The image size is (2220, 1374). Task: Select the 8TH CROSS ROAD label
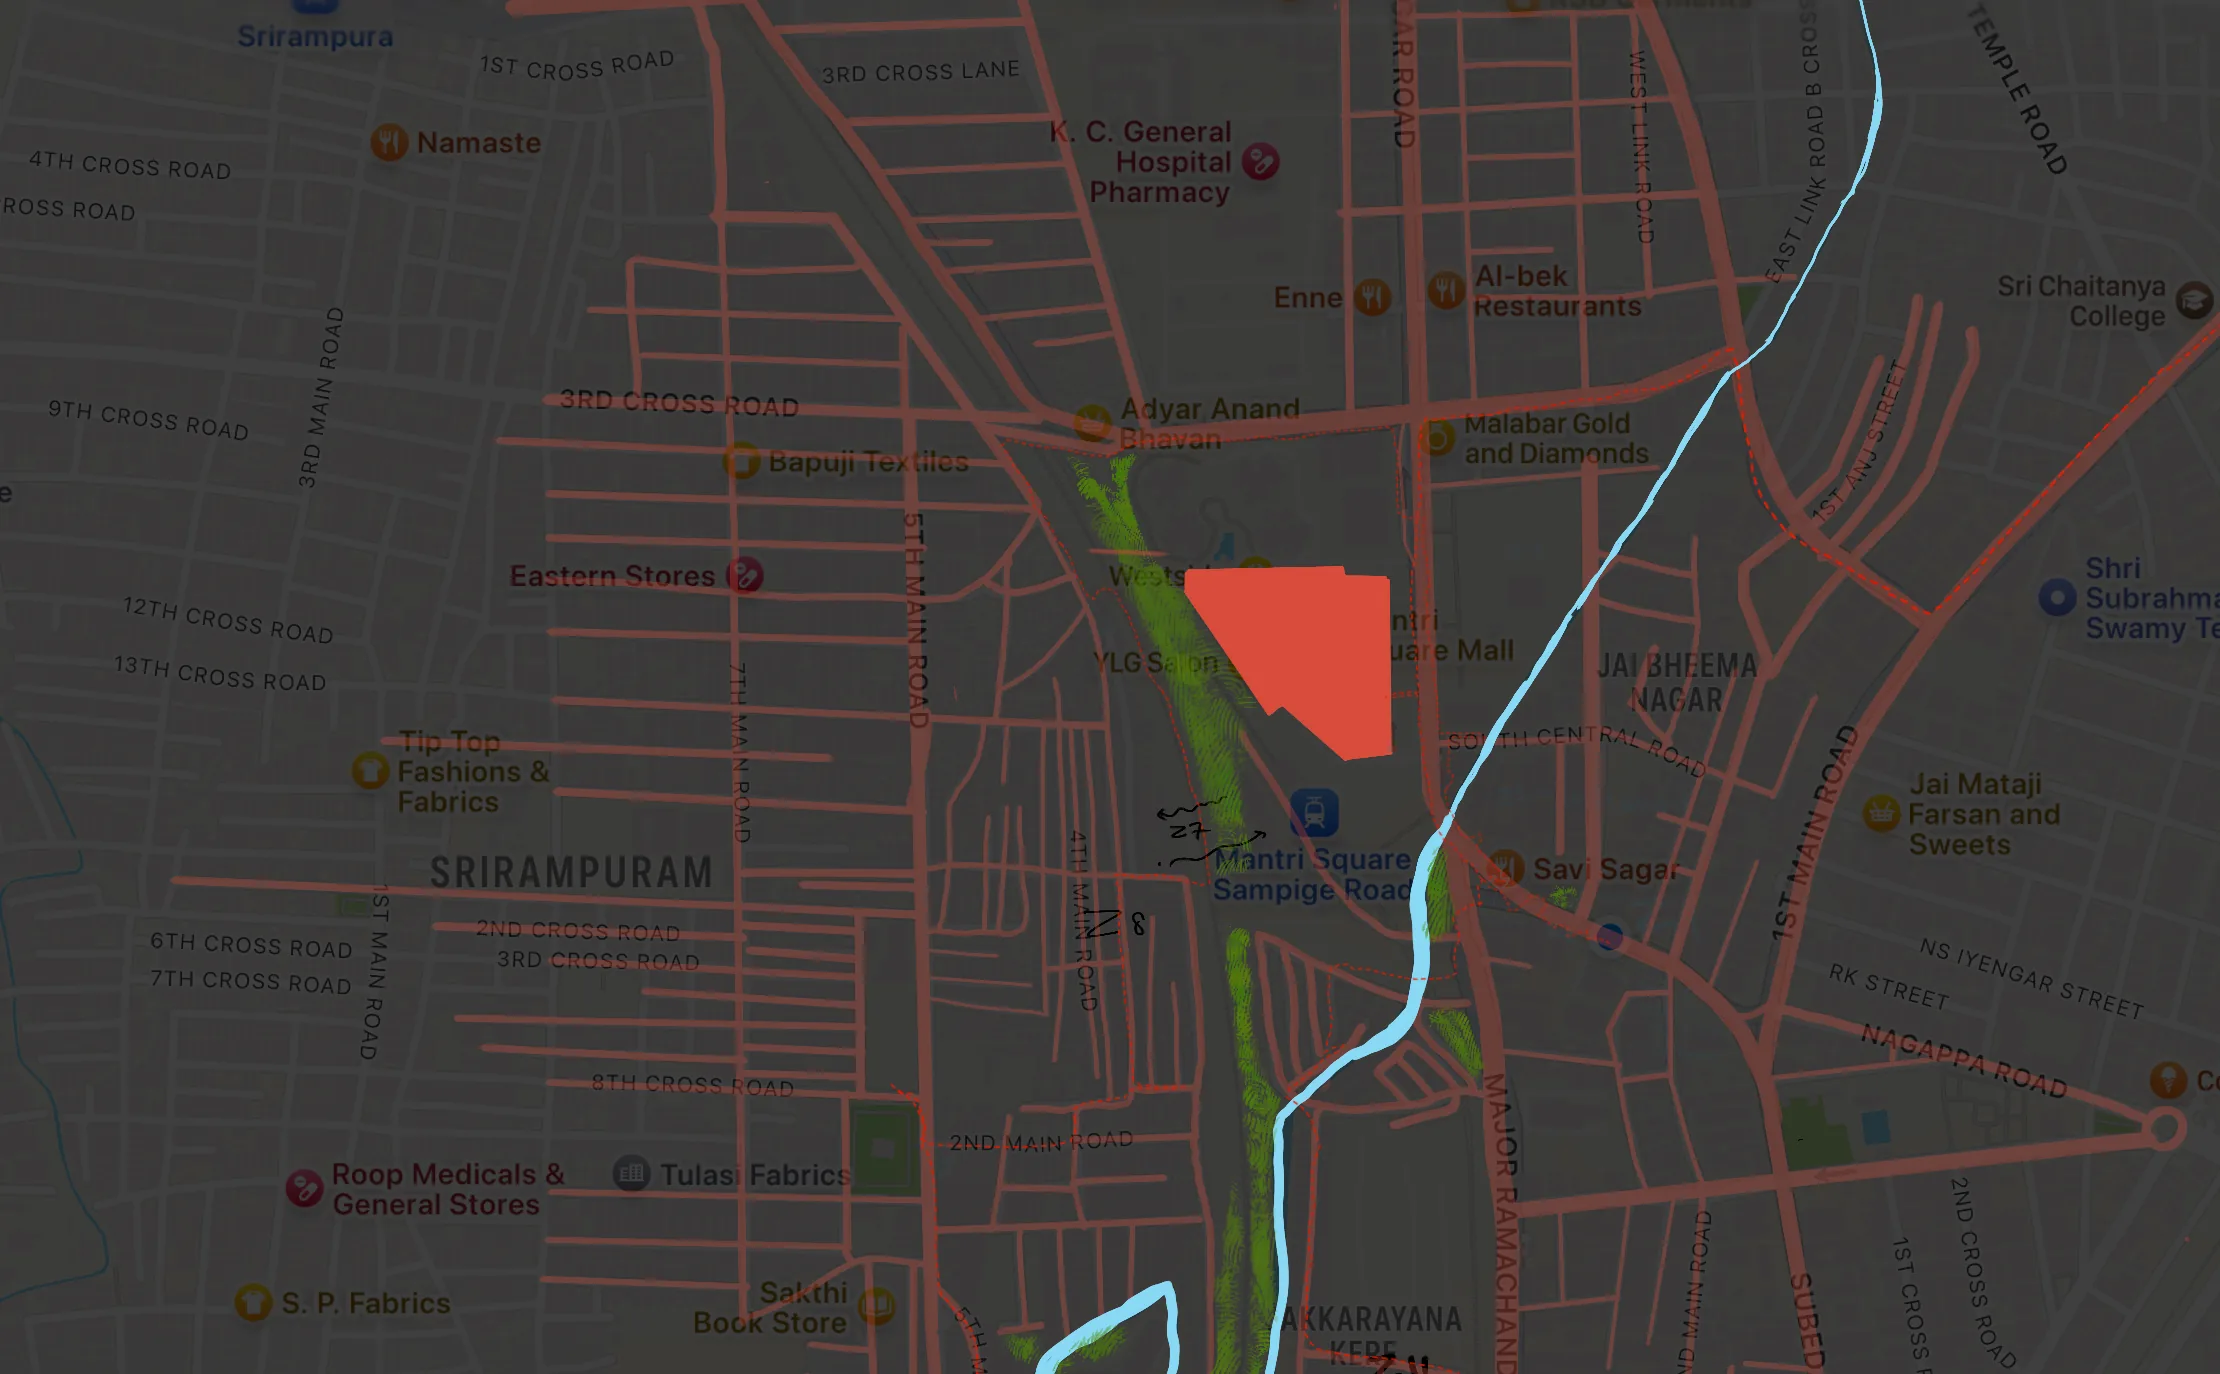[693, 1085]
